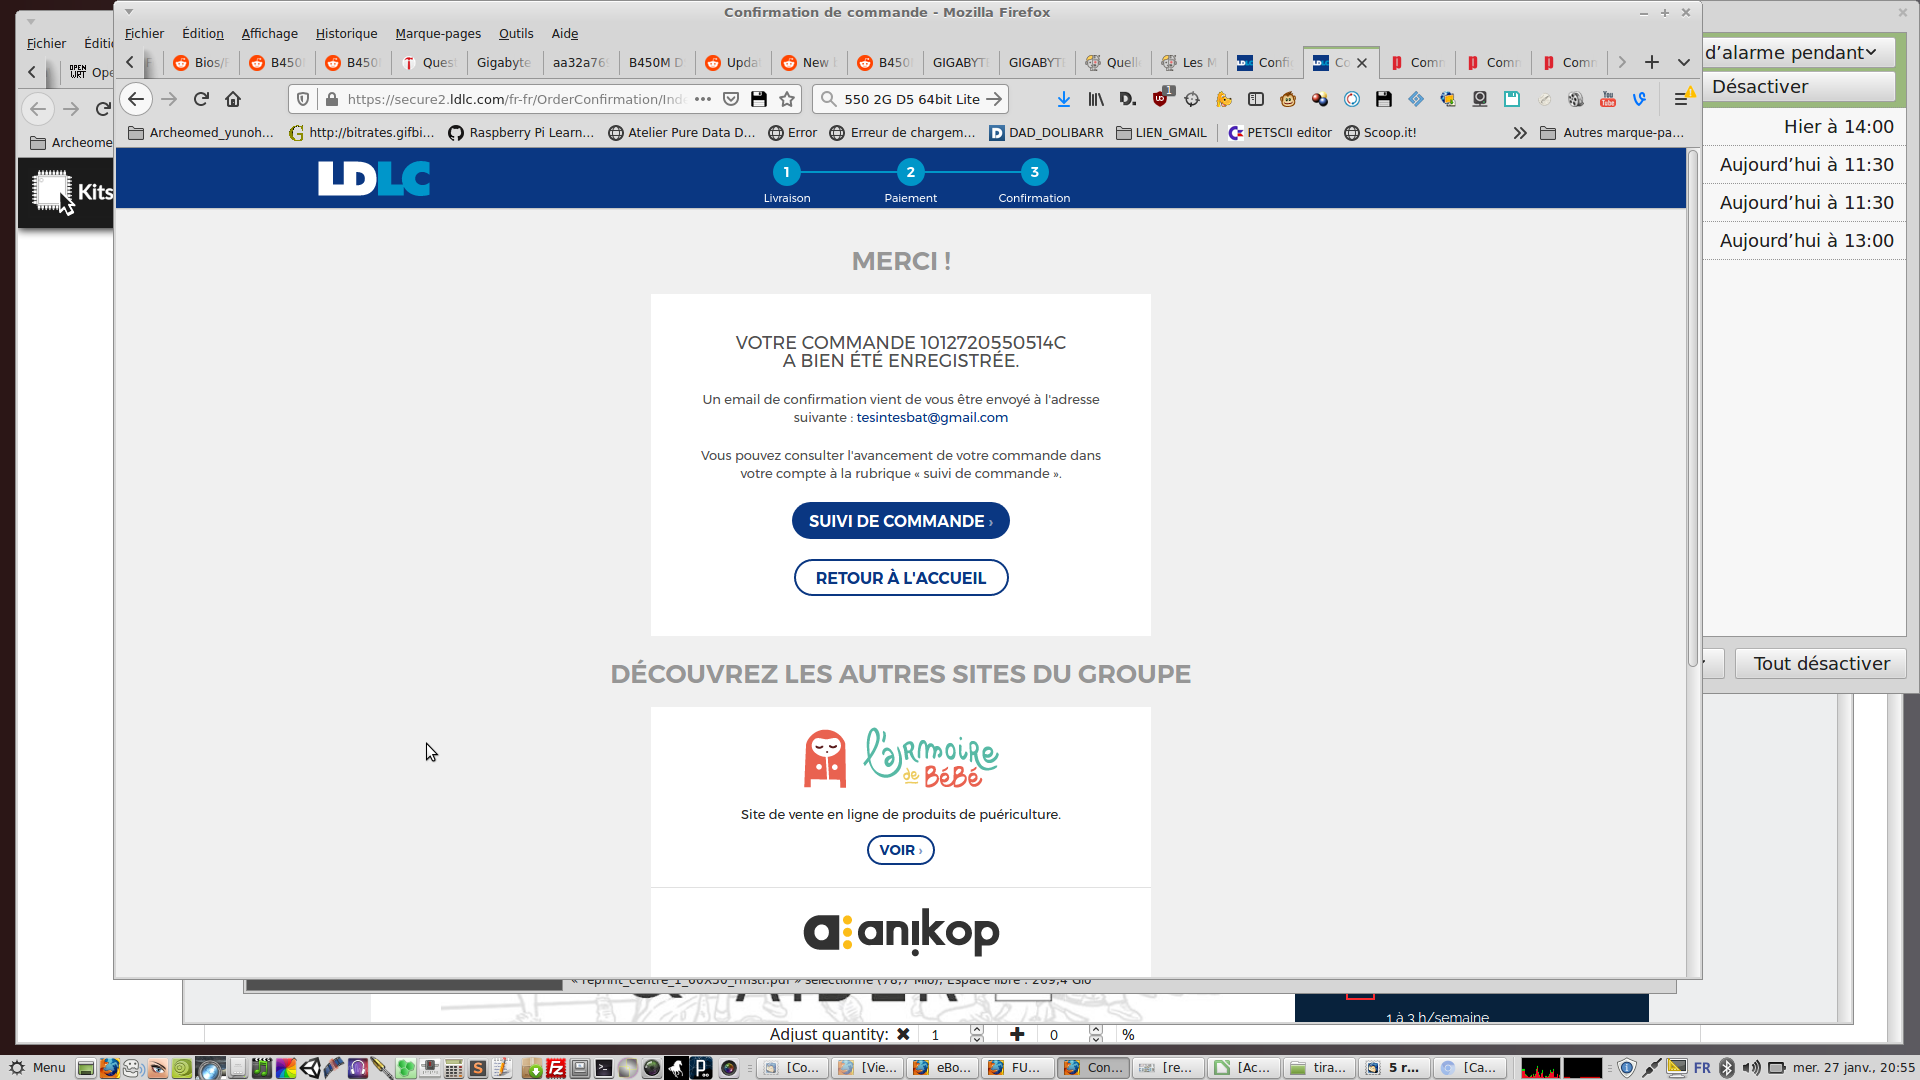Open the Firefox hamburger menu
1920x1080 pixels.
tap(1681, 99)
